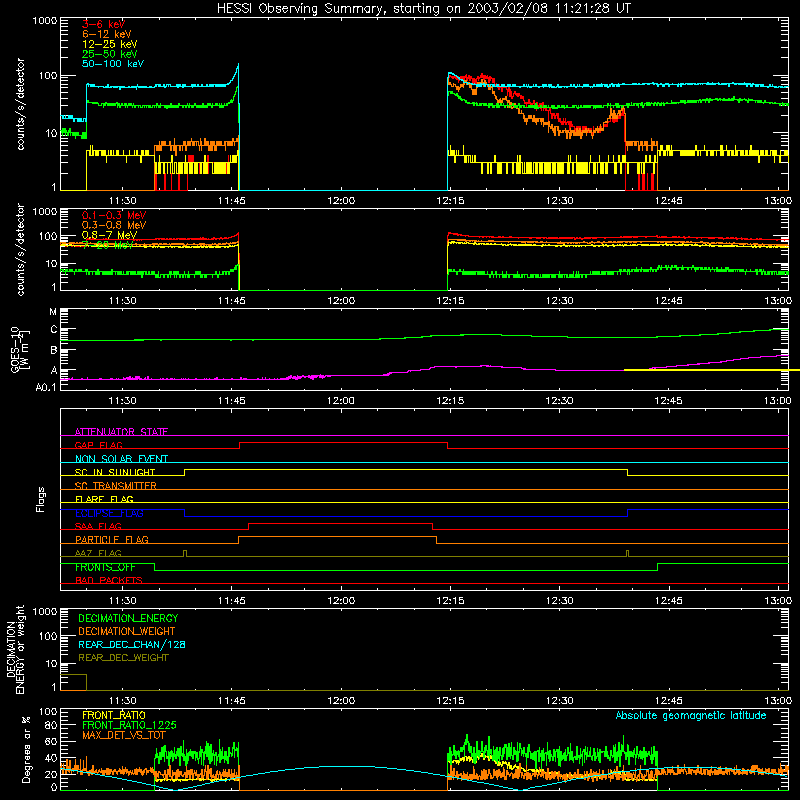Select the cyan 50-100 keV legend label
800x800 pixels.
[x=113, y=64]
